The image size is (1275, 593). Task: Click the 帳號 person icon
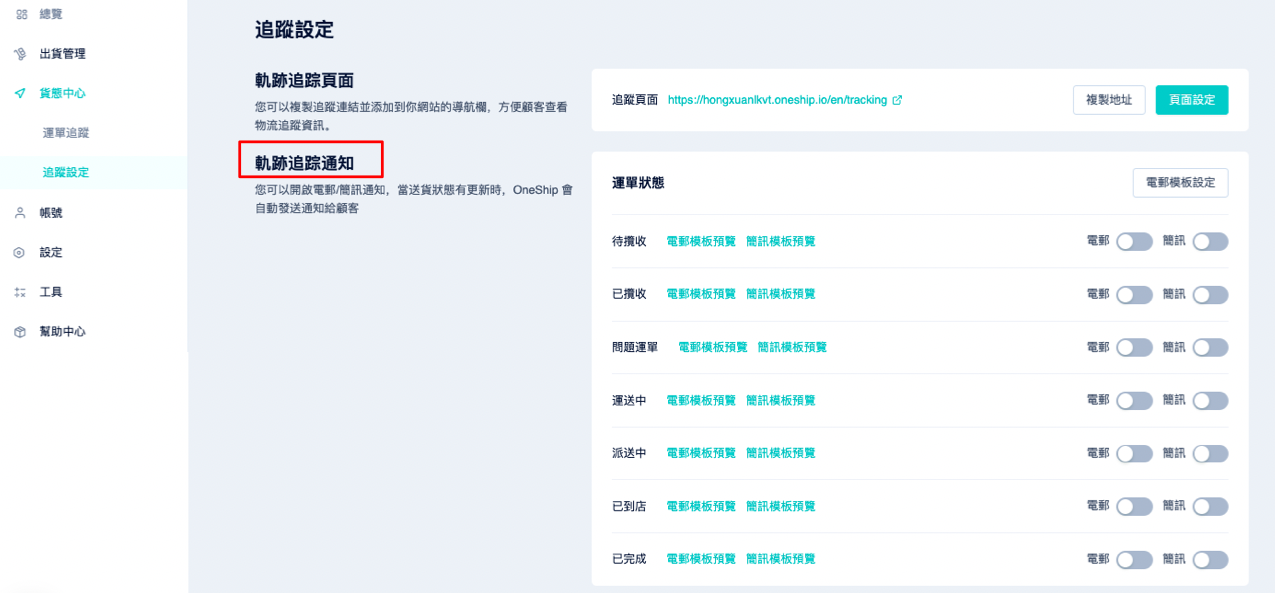click(20, 213)
